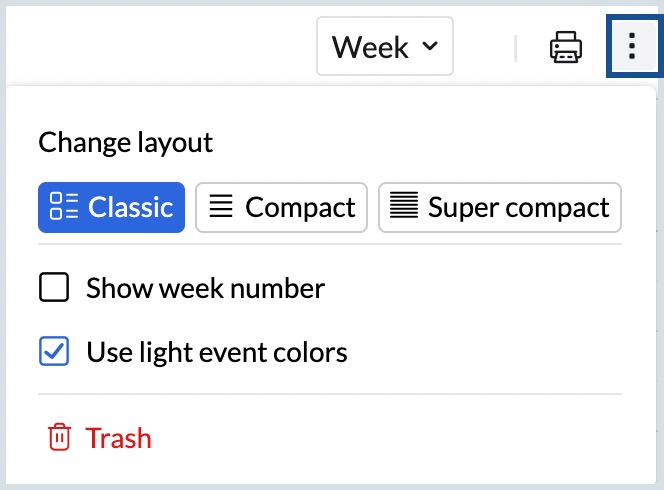Click the Super compact dense-lines icon
664x490 pixels.
click(x=403, y=207)
